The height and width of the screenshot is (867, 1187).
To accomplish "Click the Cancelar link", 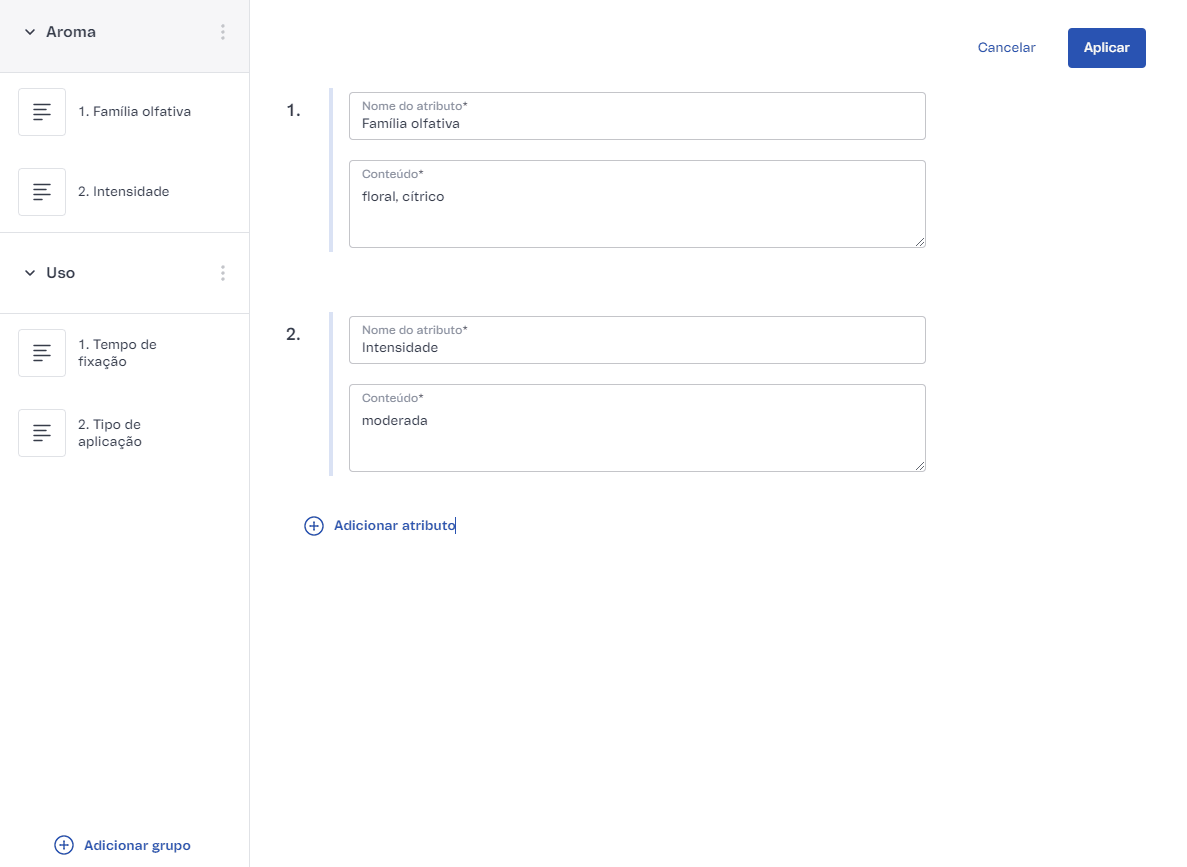I will pos(1006,48).
